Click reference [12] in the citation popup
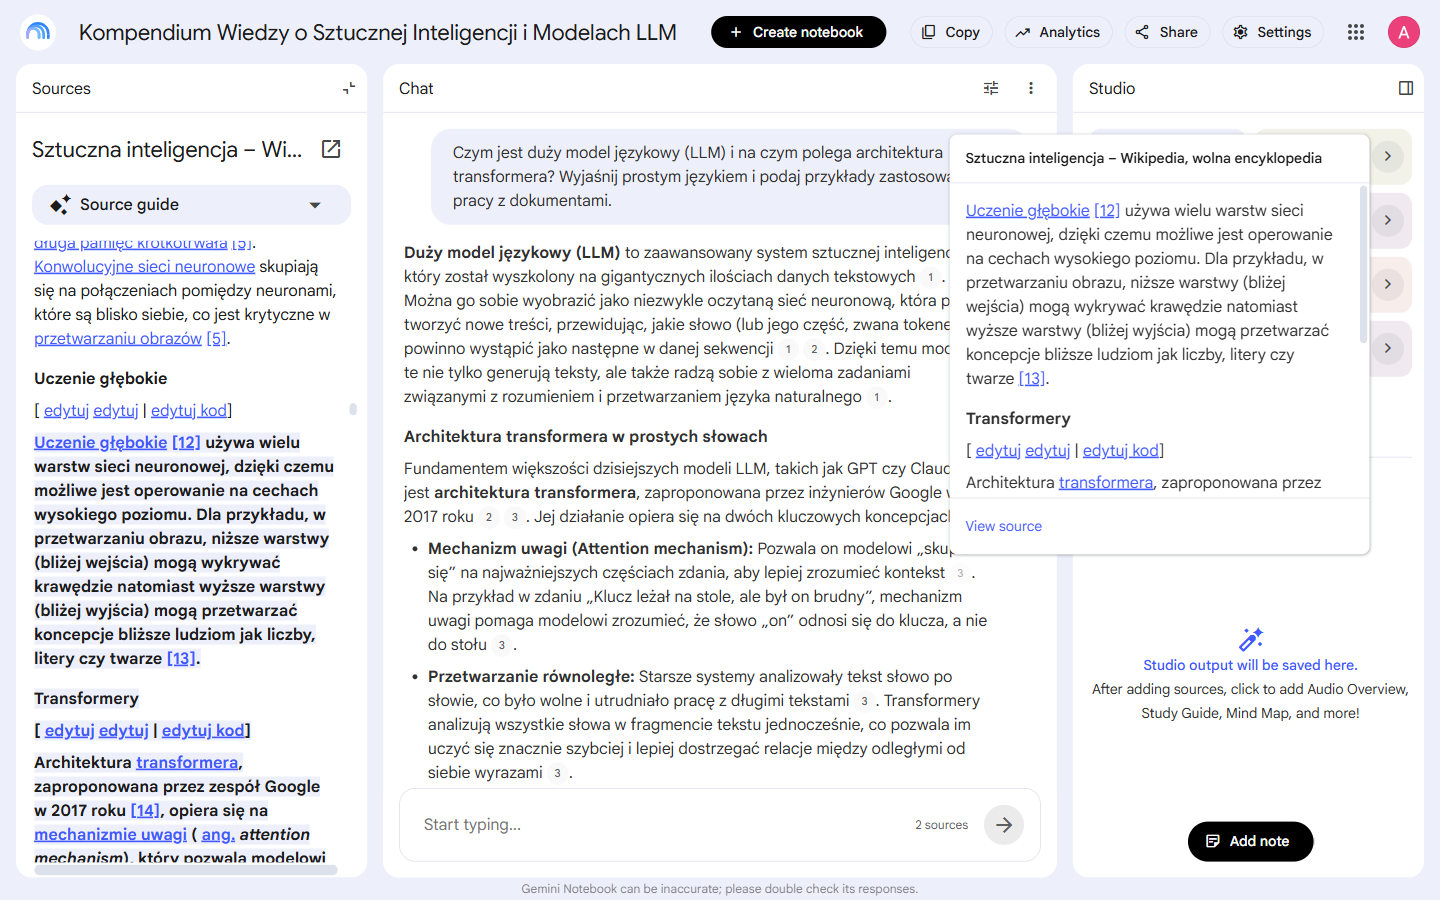 (x=1107, y=210)
